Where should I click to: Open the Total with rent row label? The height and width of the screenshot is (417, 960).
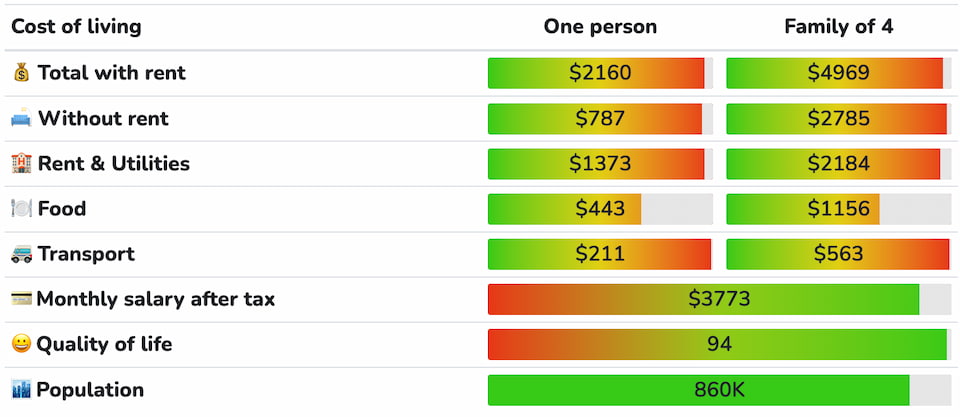tap(111, 73)
